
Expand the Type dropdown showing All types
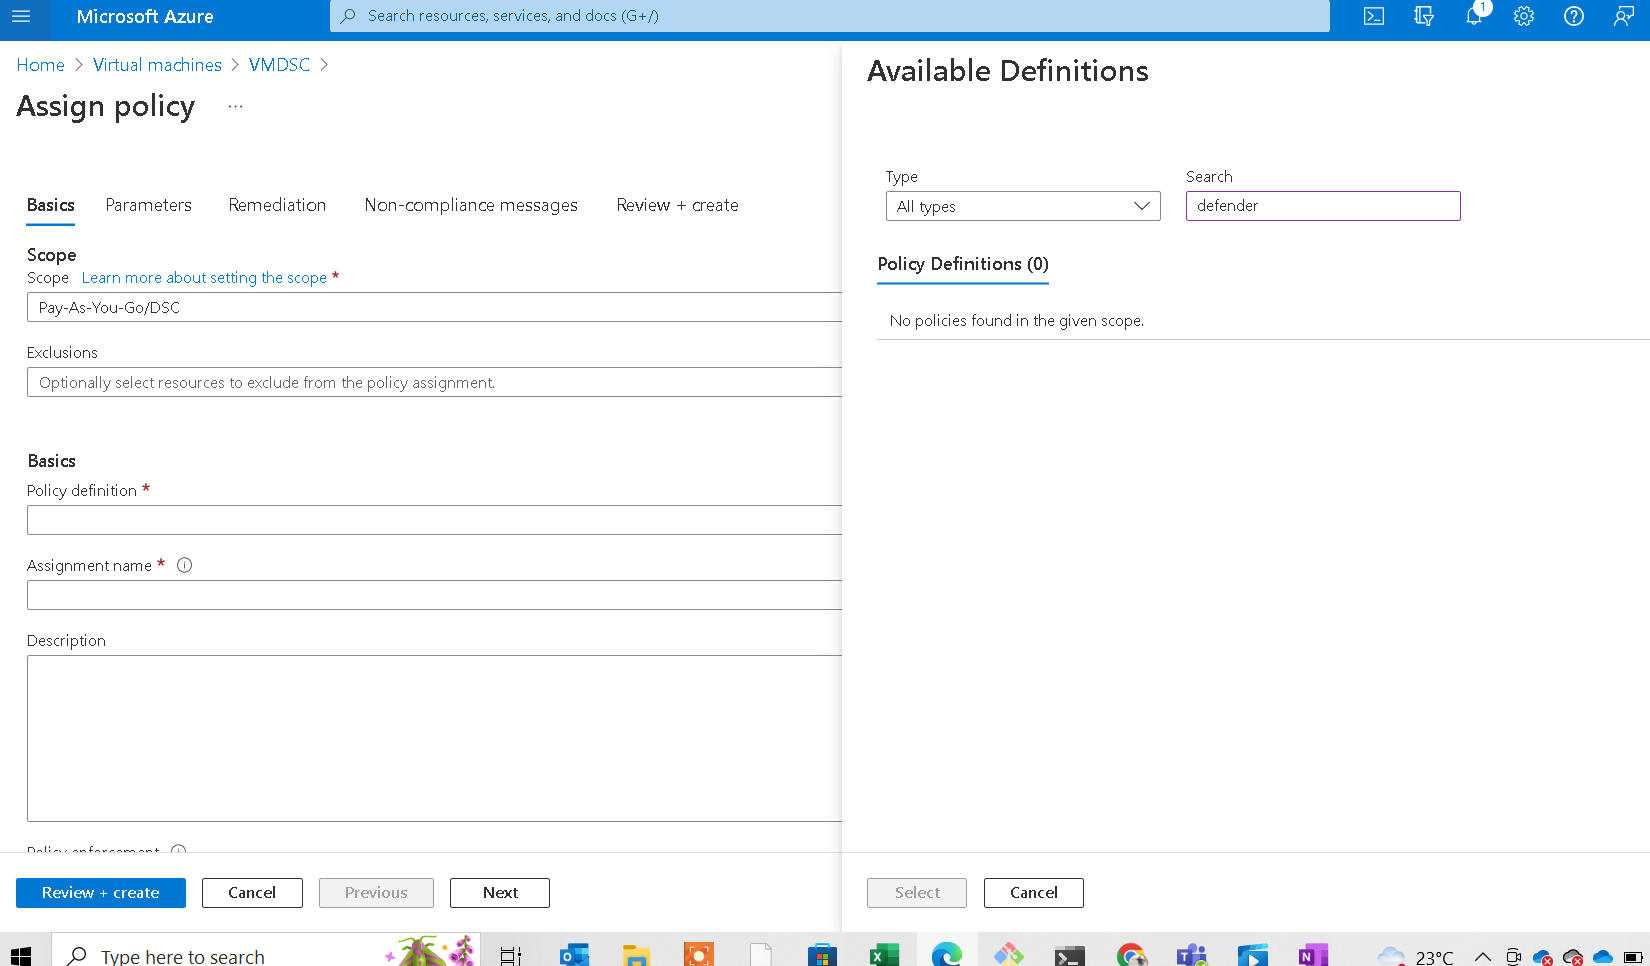point(1023,206)
